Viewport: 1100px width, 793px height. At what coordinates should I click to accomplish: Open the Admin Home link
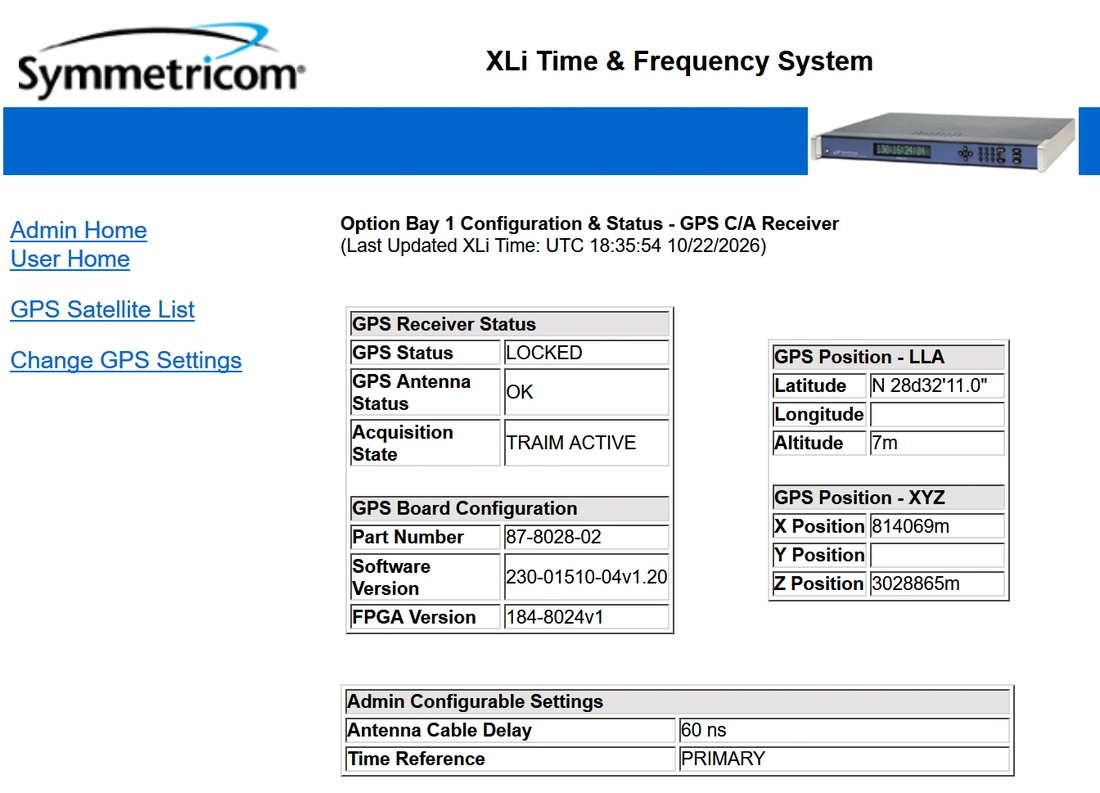click(x=79, y=230)
